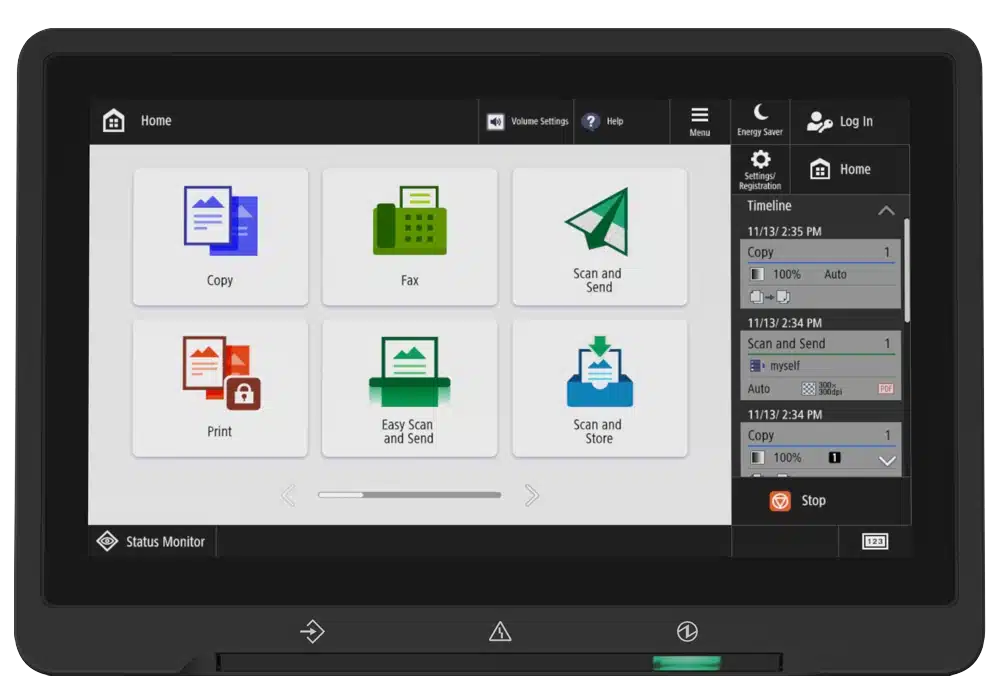Open the Copy function tile
This screenshot has width=1000, height=700.
(x=220, y=237)
